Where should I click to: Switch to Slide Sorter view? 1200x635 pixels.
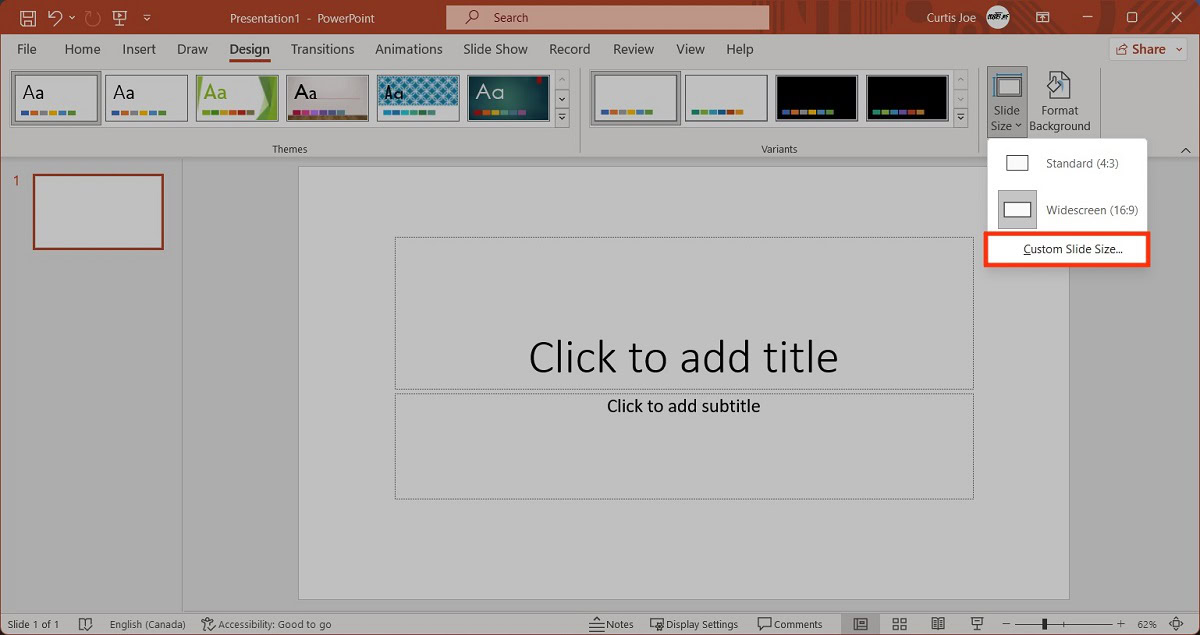pos(899,624)
